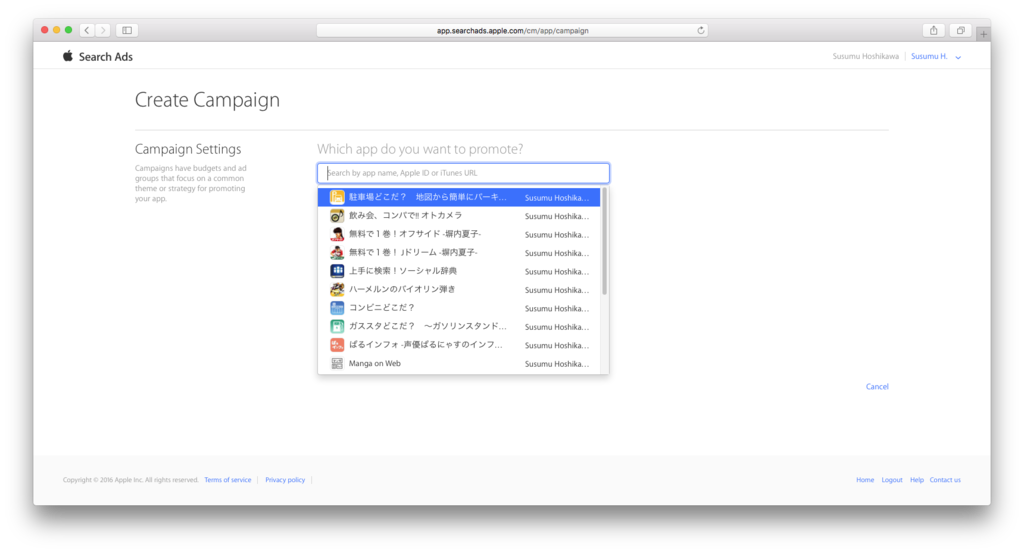Open a new tab with plus button
This screenshot has height=553, width=1024.
coord(984,33)
